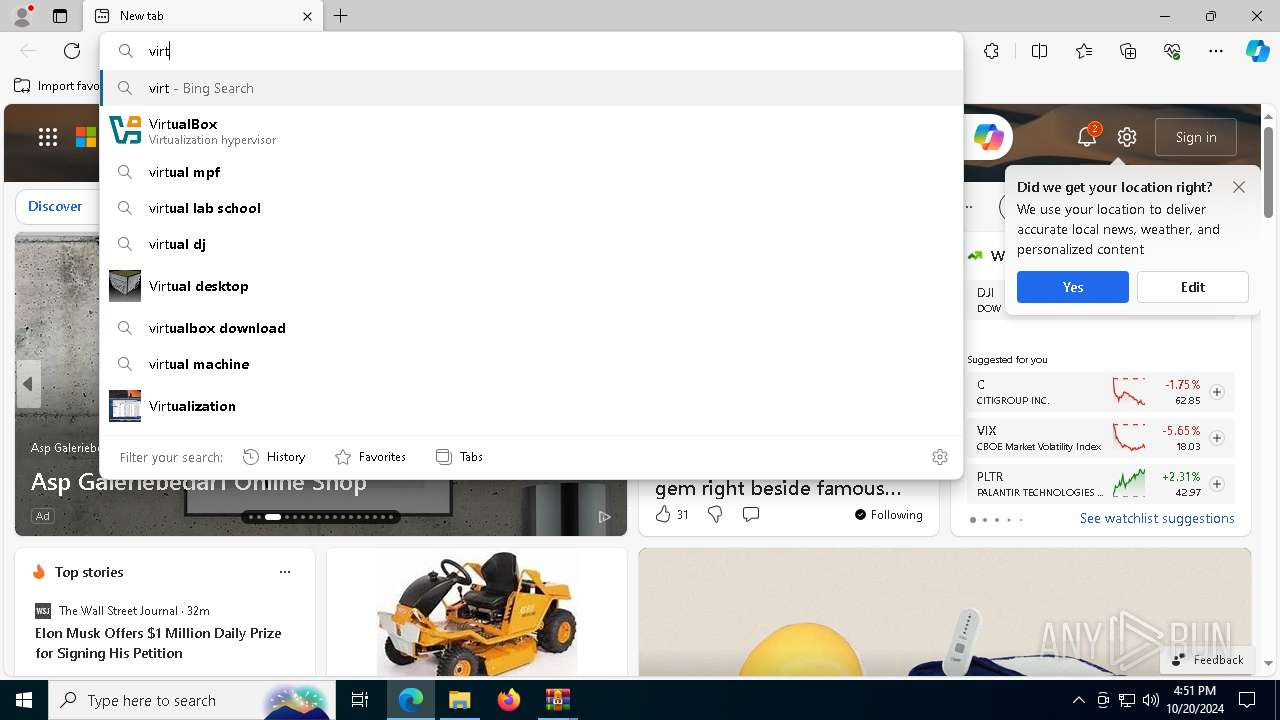Choose virtual lab school suggestion

pyautogui.click(x=531, y=208)
